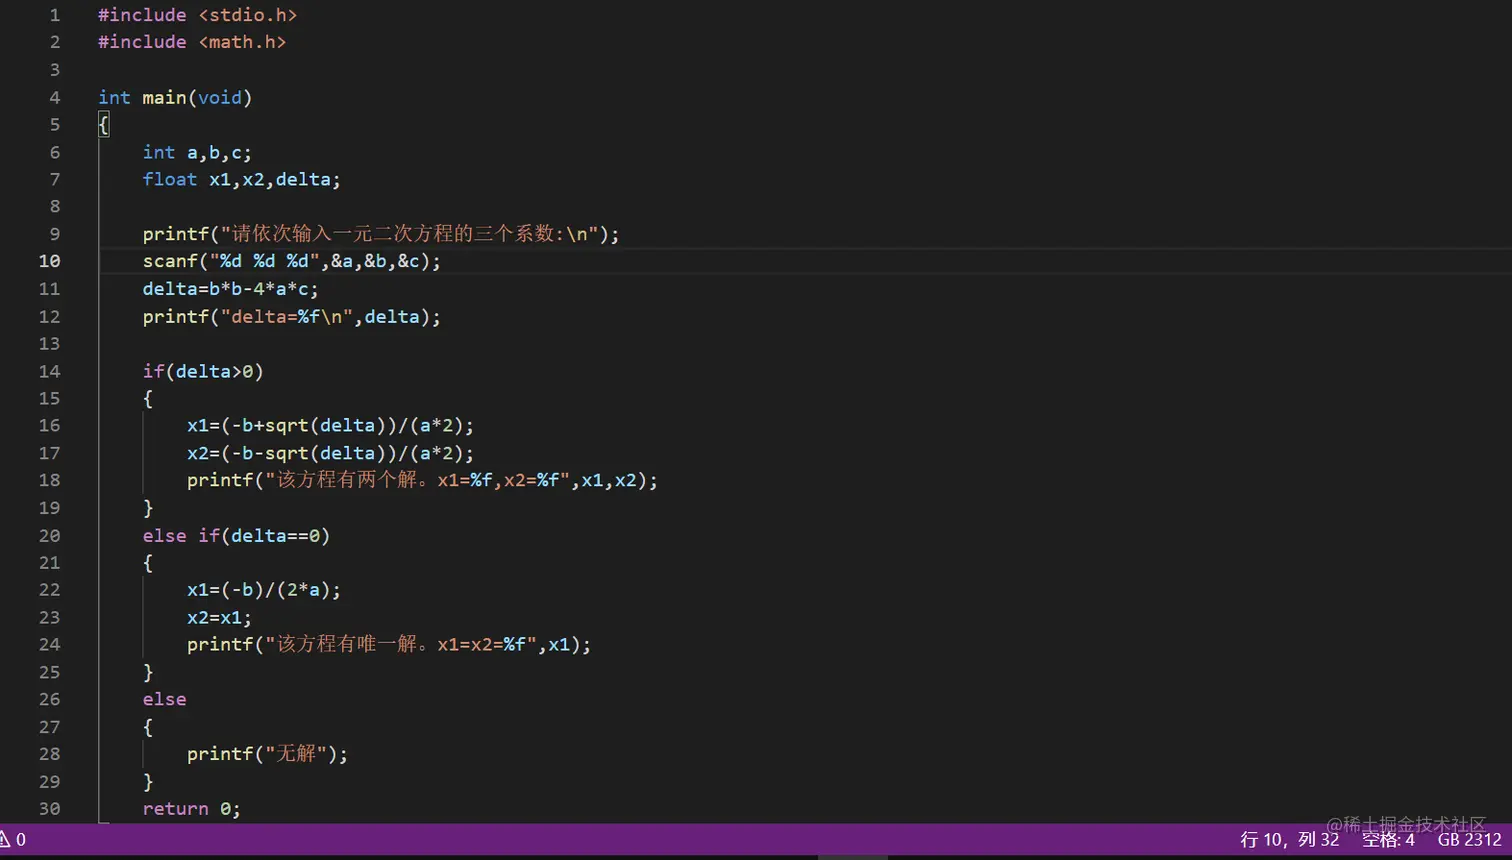Click the opening brace on line 5
Image resolution: width=1512 pixels, height=860 pixels.
click(x=103, y=125)
